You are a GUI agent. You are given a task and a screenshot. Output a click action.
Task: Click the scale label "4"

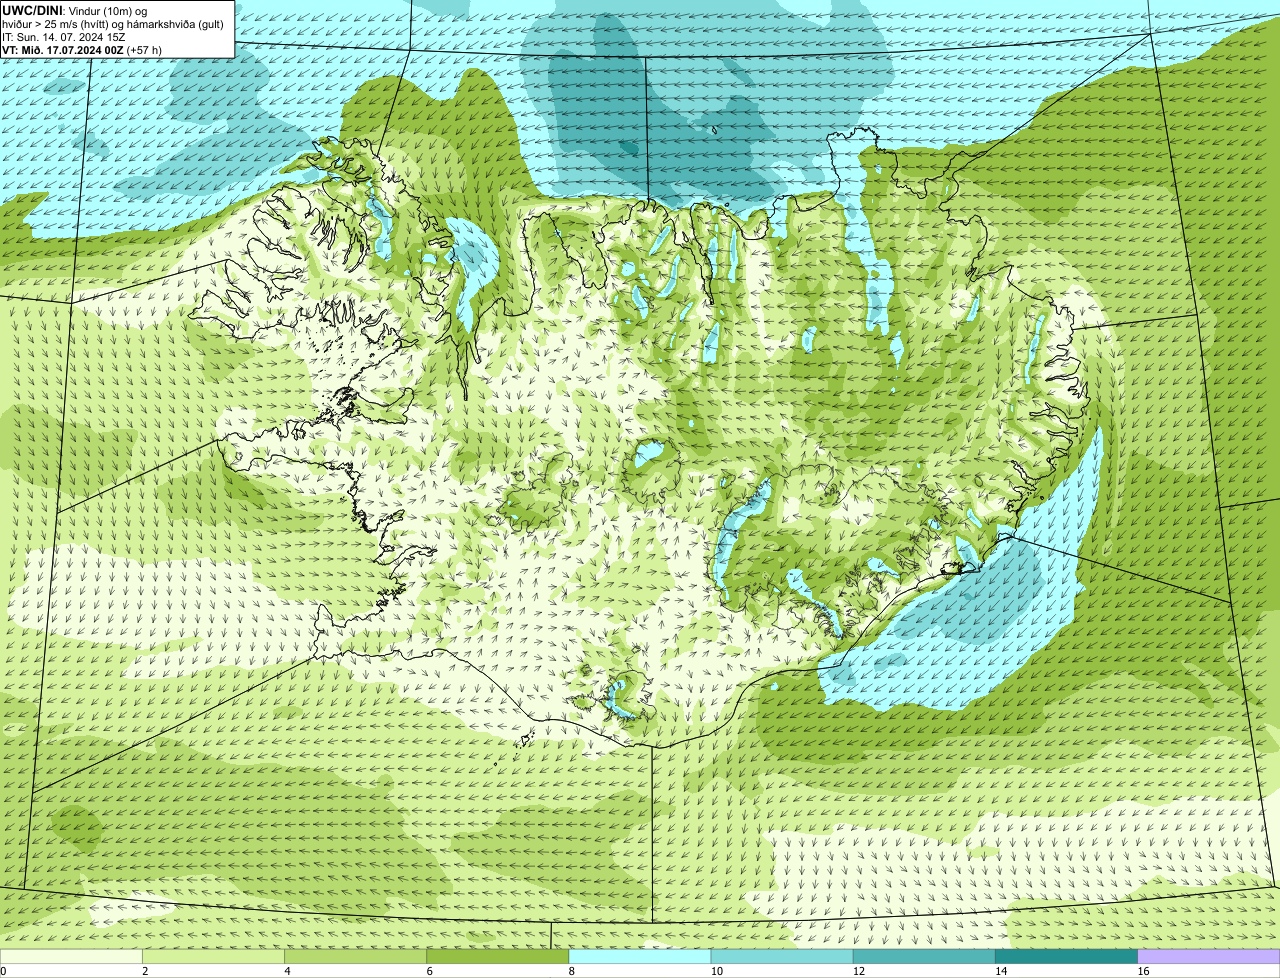click(287, 971)
